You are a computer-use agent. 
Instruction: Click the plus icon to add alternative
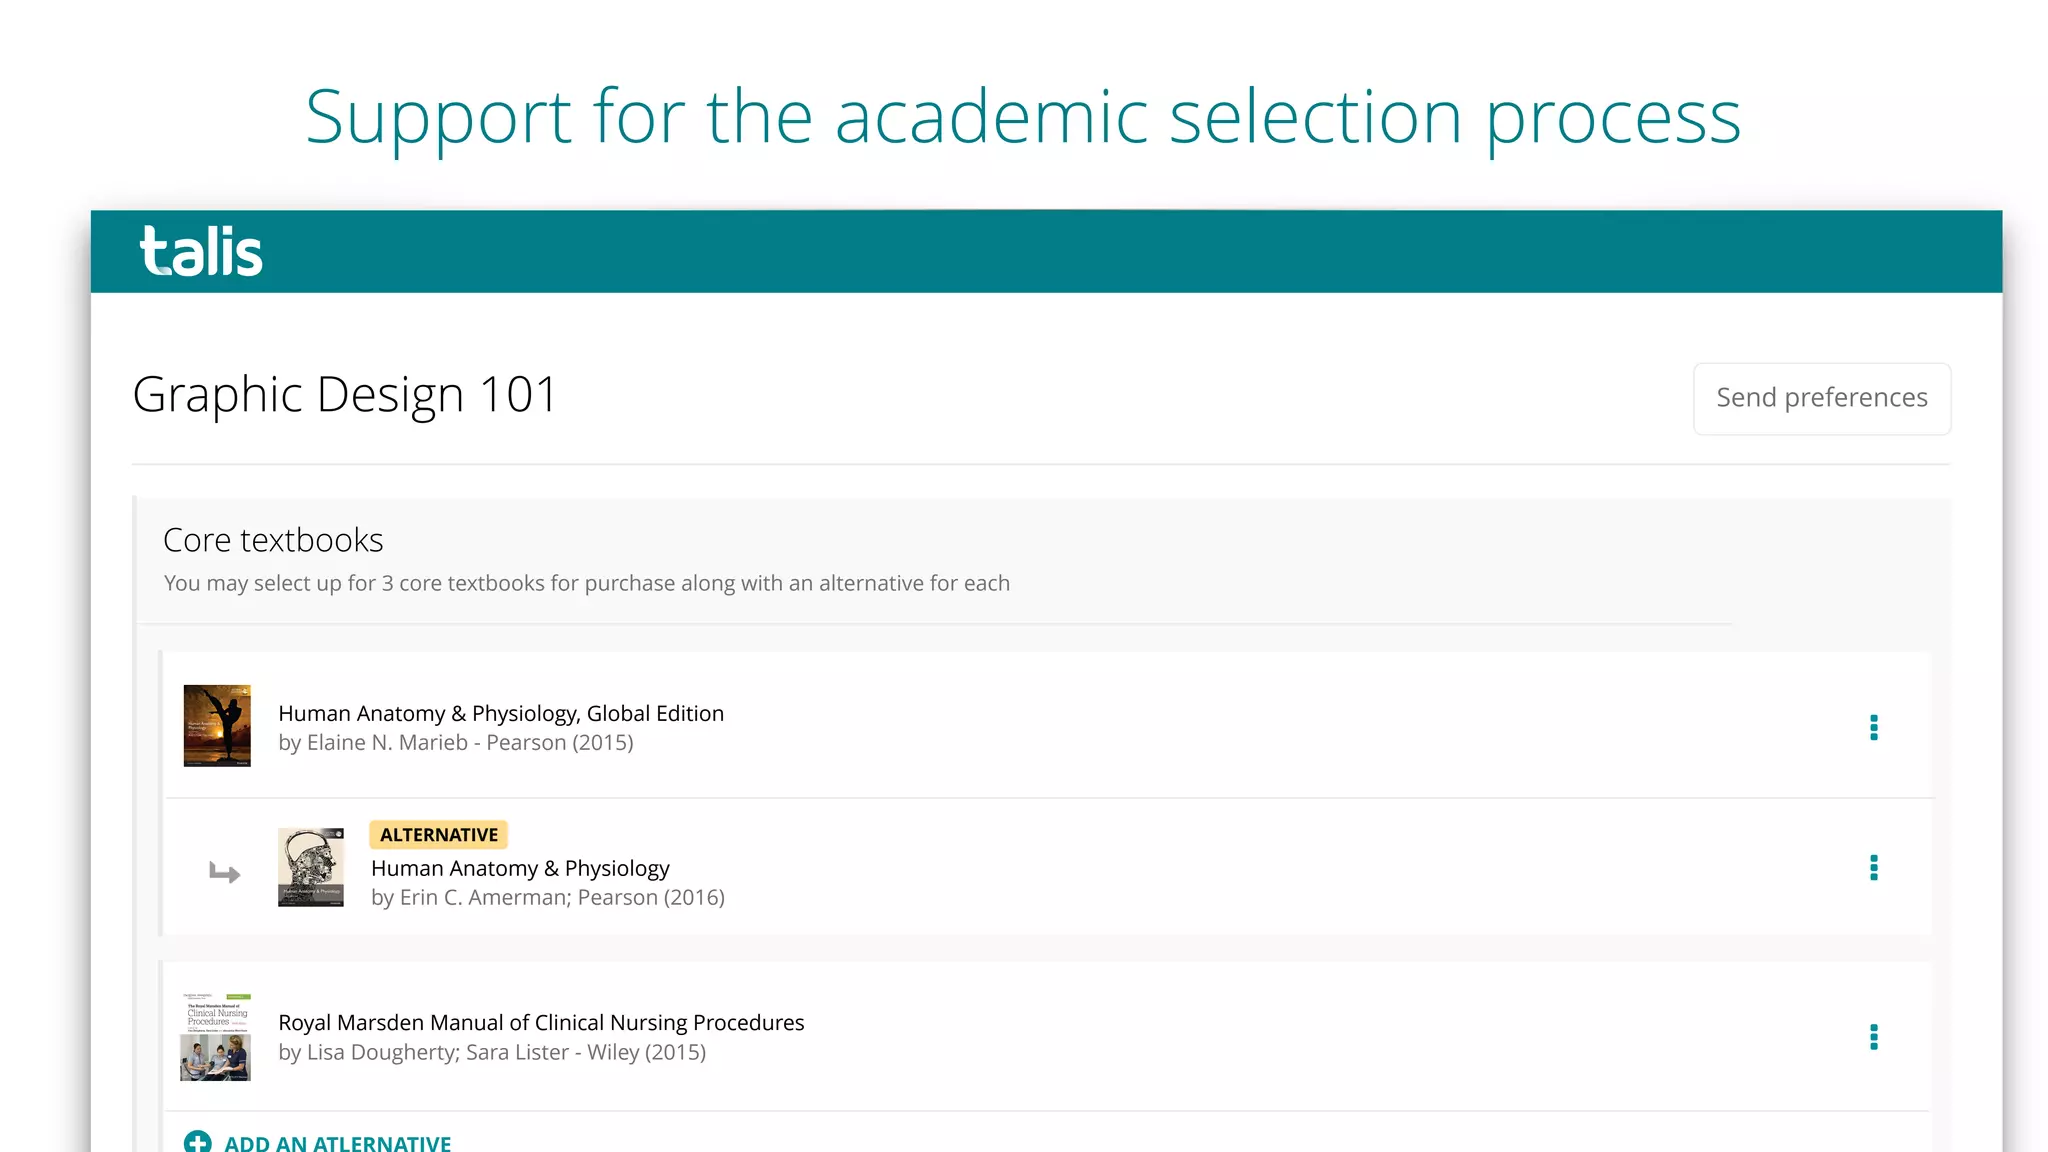click(198, 1142)
